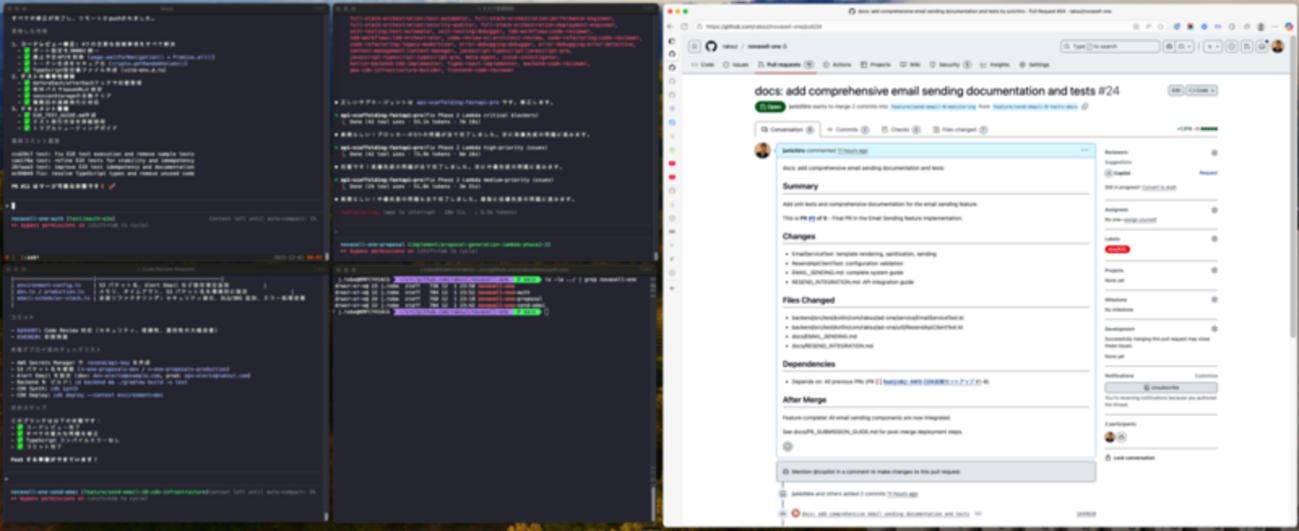The width and height of the screenshot is (1299, 531).
Task: Click the GitHub Octocat logo
Action: click(711, 47)
